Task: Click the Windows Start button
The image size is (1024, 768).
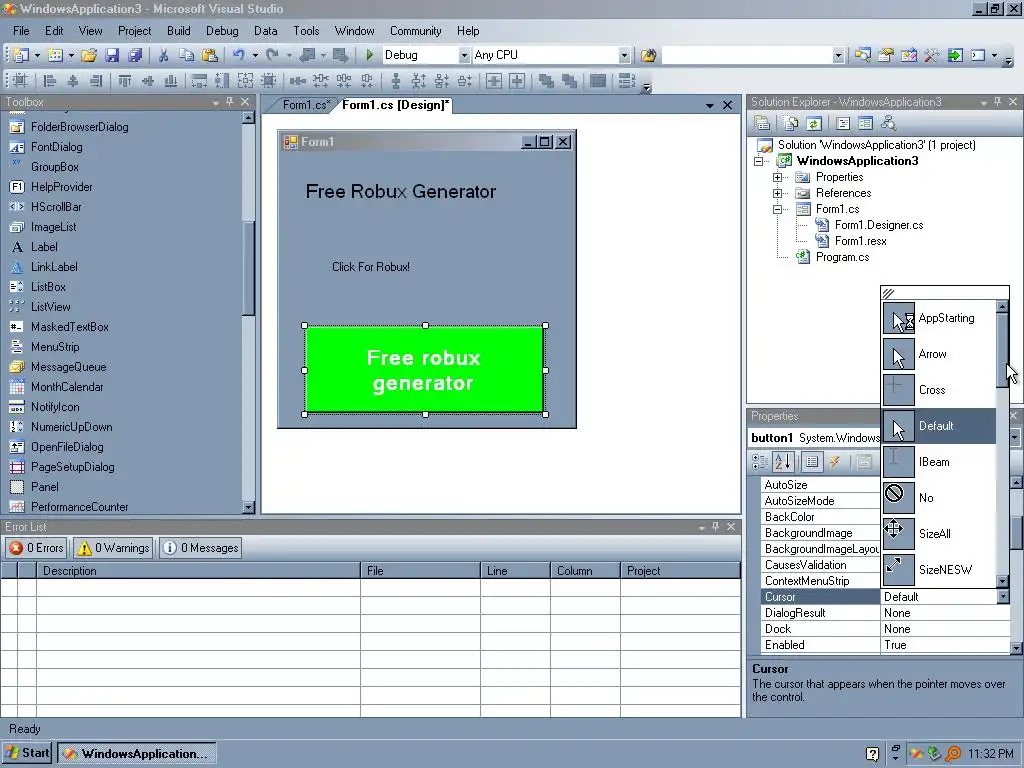Action: [27, 753]
